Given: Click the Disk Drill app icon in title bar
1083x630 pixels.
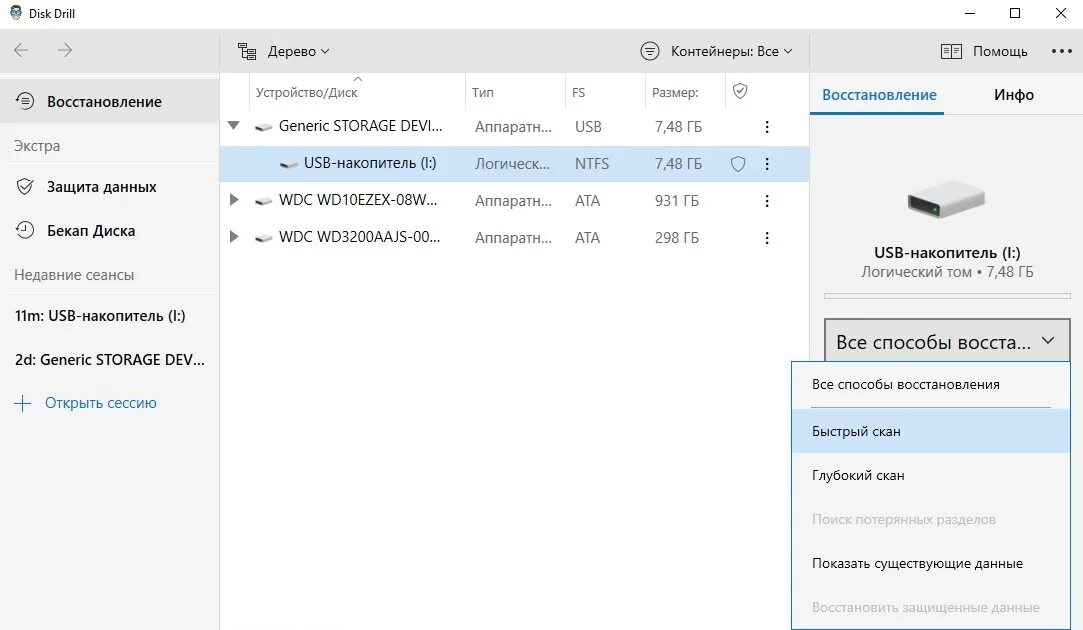Looking at the screenshot, I should [x=15, y=12].
